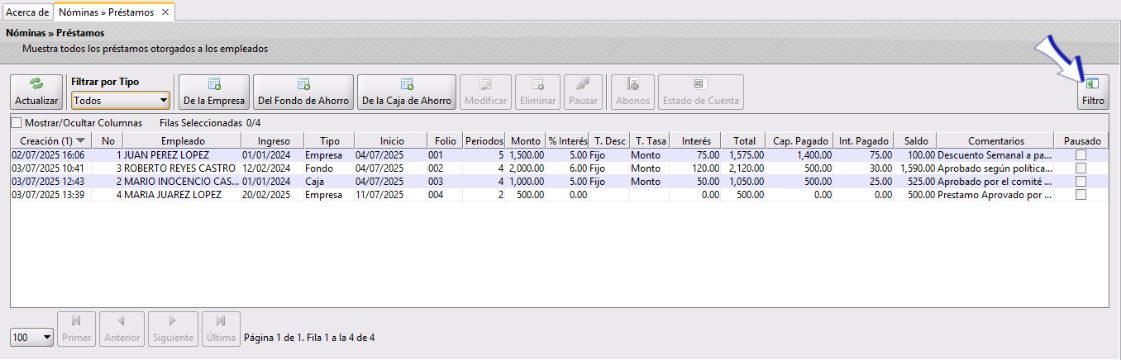Select the MARIO INOCENCIO CAS... employee cell

coord(182,181)
